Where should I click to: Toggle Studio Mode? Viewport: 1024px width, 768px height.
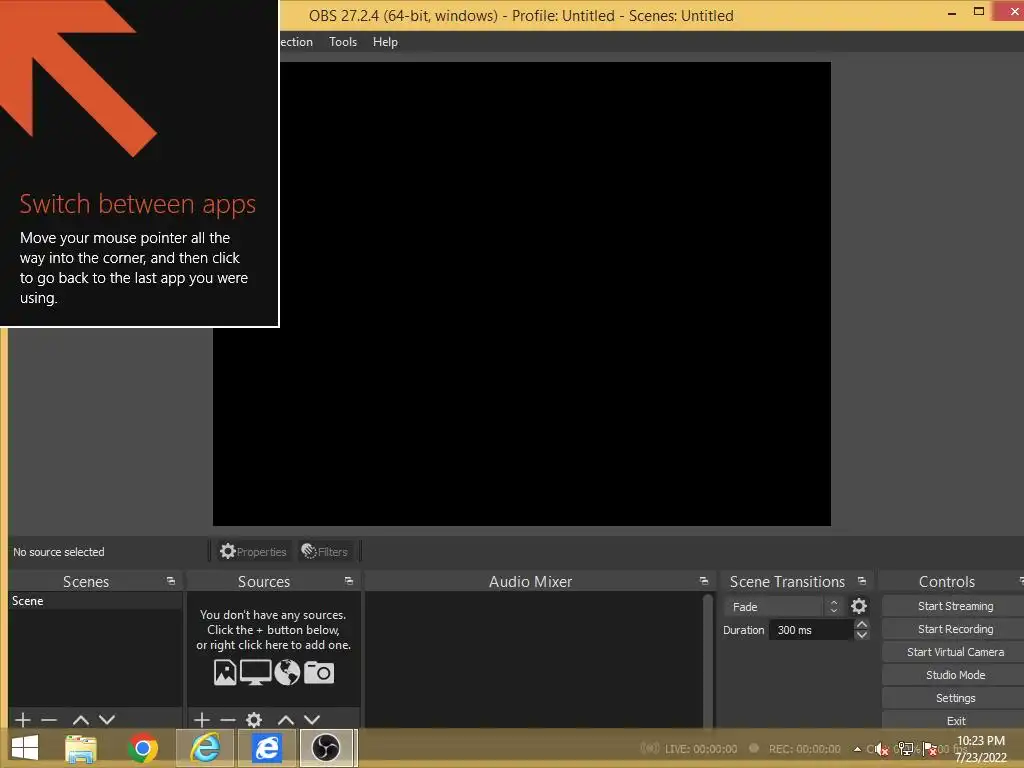click(x=955, y=675)
